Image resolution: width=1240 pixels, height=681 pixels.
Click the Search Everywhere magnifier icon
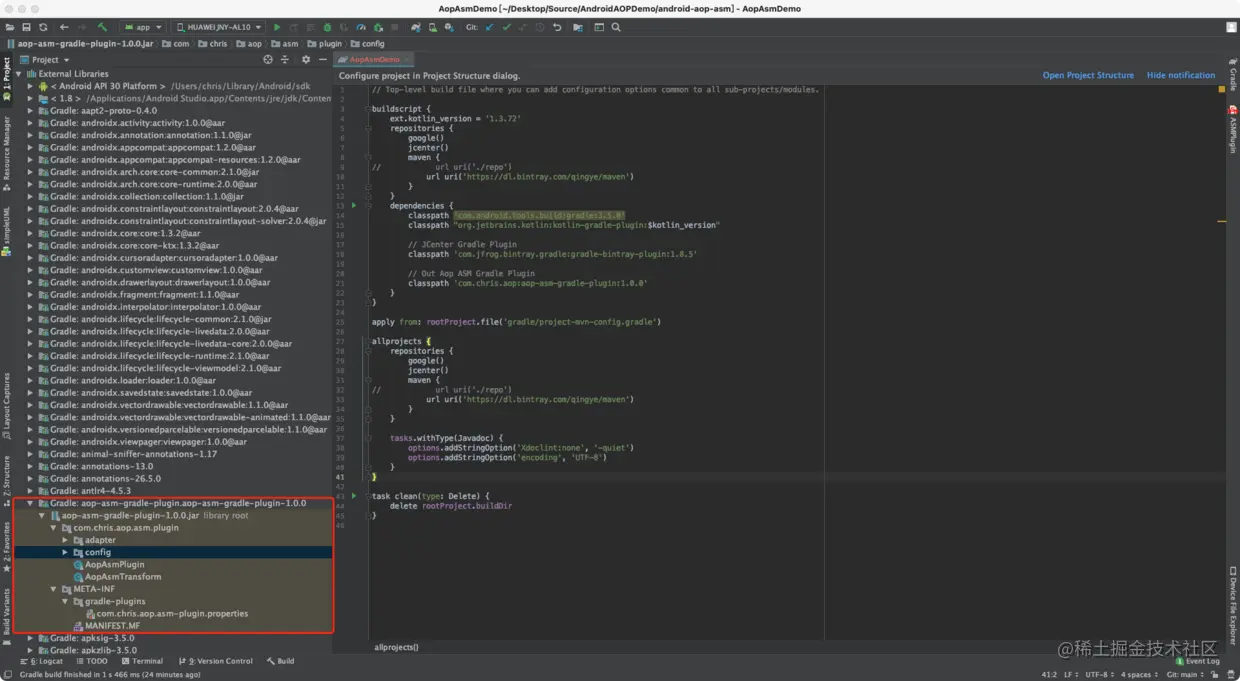pos(616,27)
